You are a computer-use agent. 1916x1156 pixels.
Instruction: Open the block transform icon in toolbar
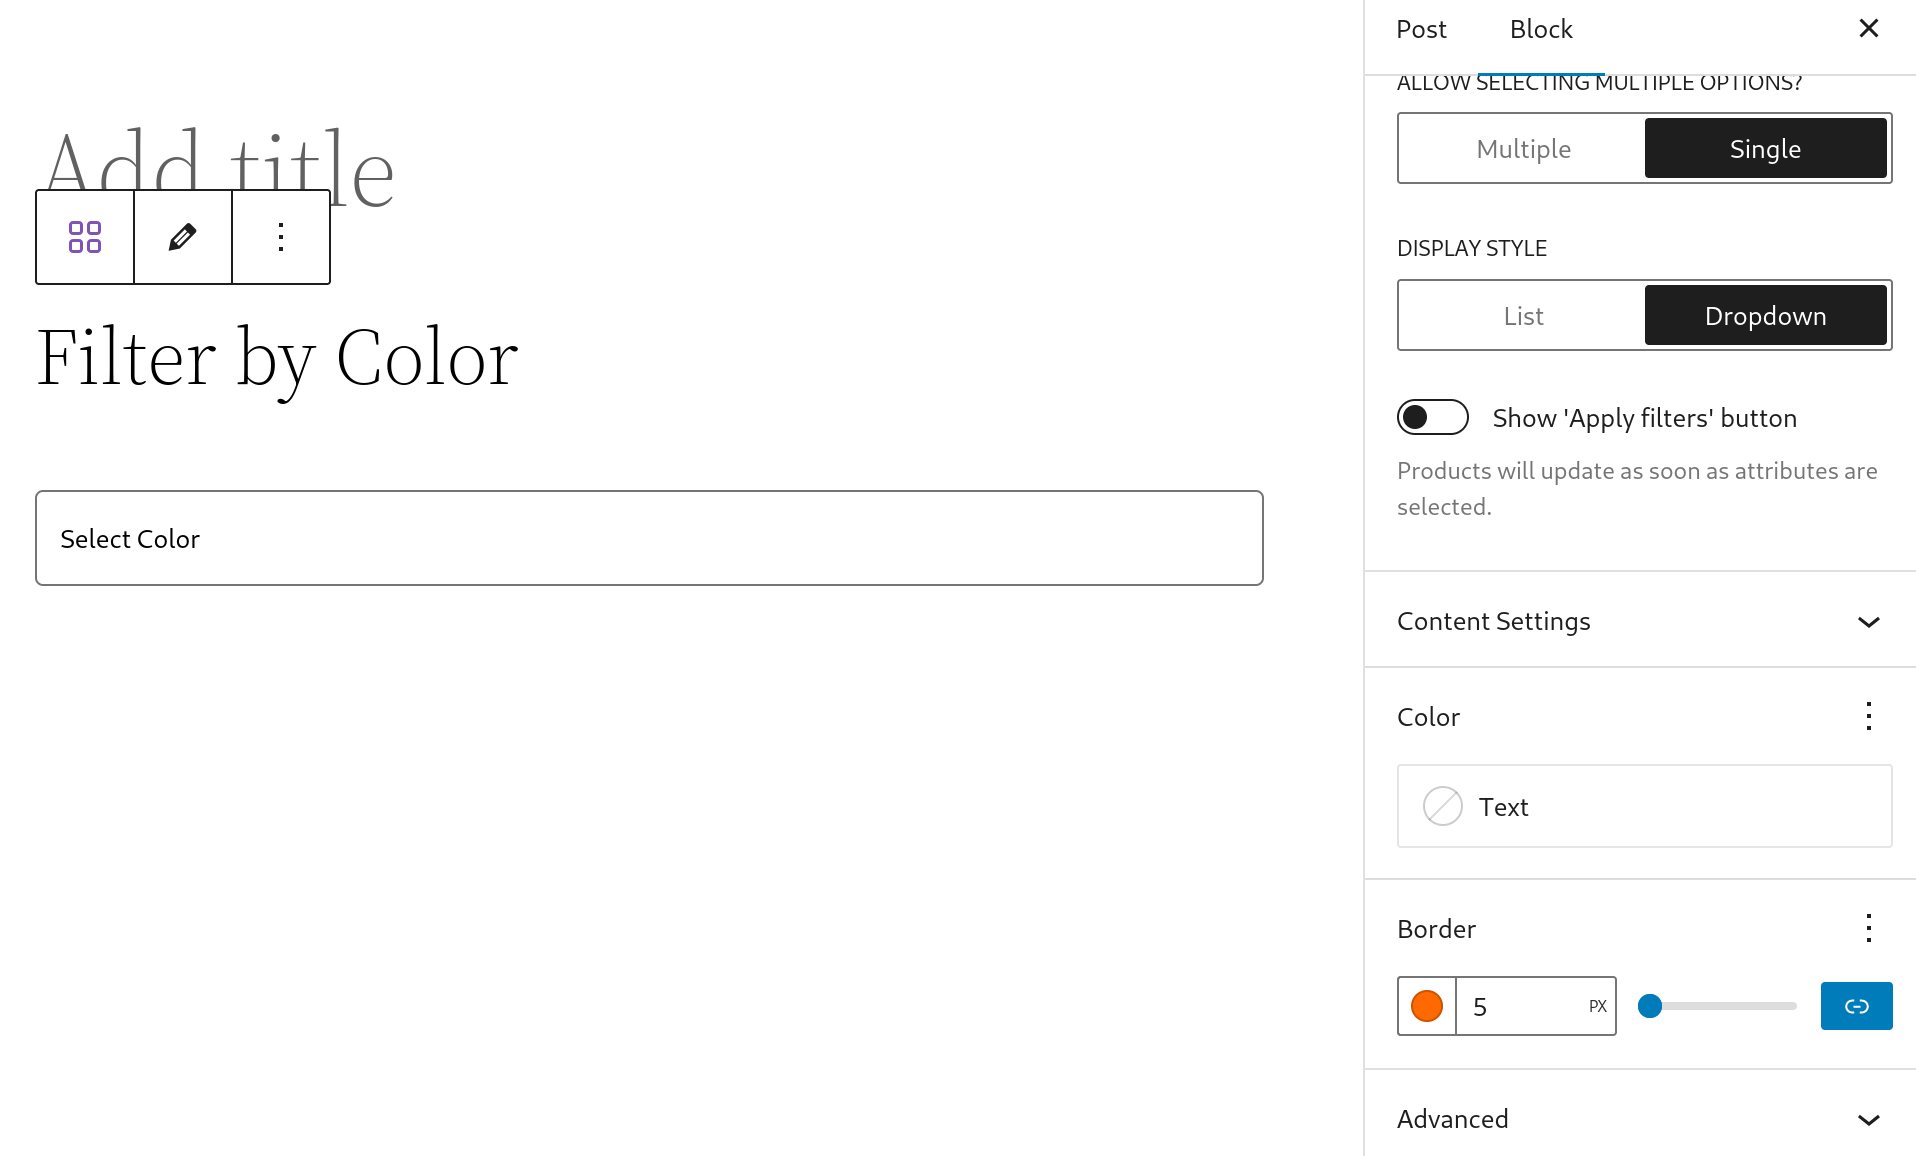(x=84, y=237)
